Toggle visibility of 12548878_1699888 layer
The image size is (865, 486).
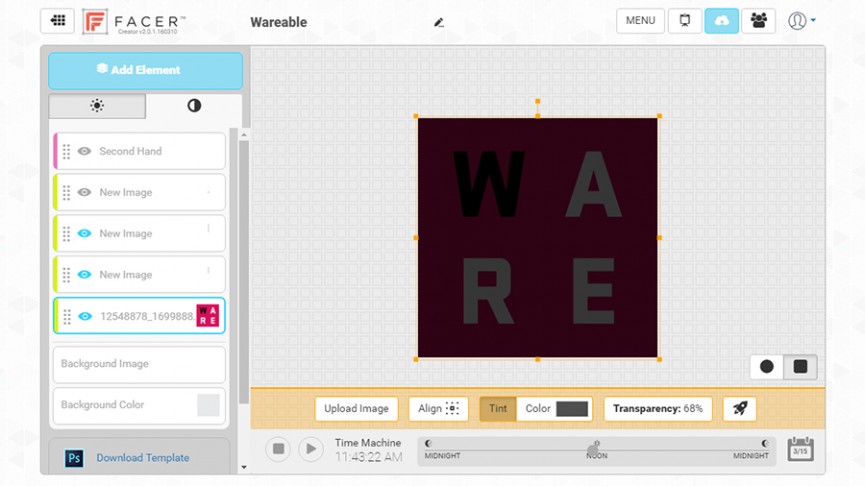coord(85,316)
